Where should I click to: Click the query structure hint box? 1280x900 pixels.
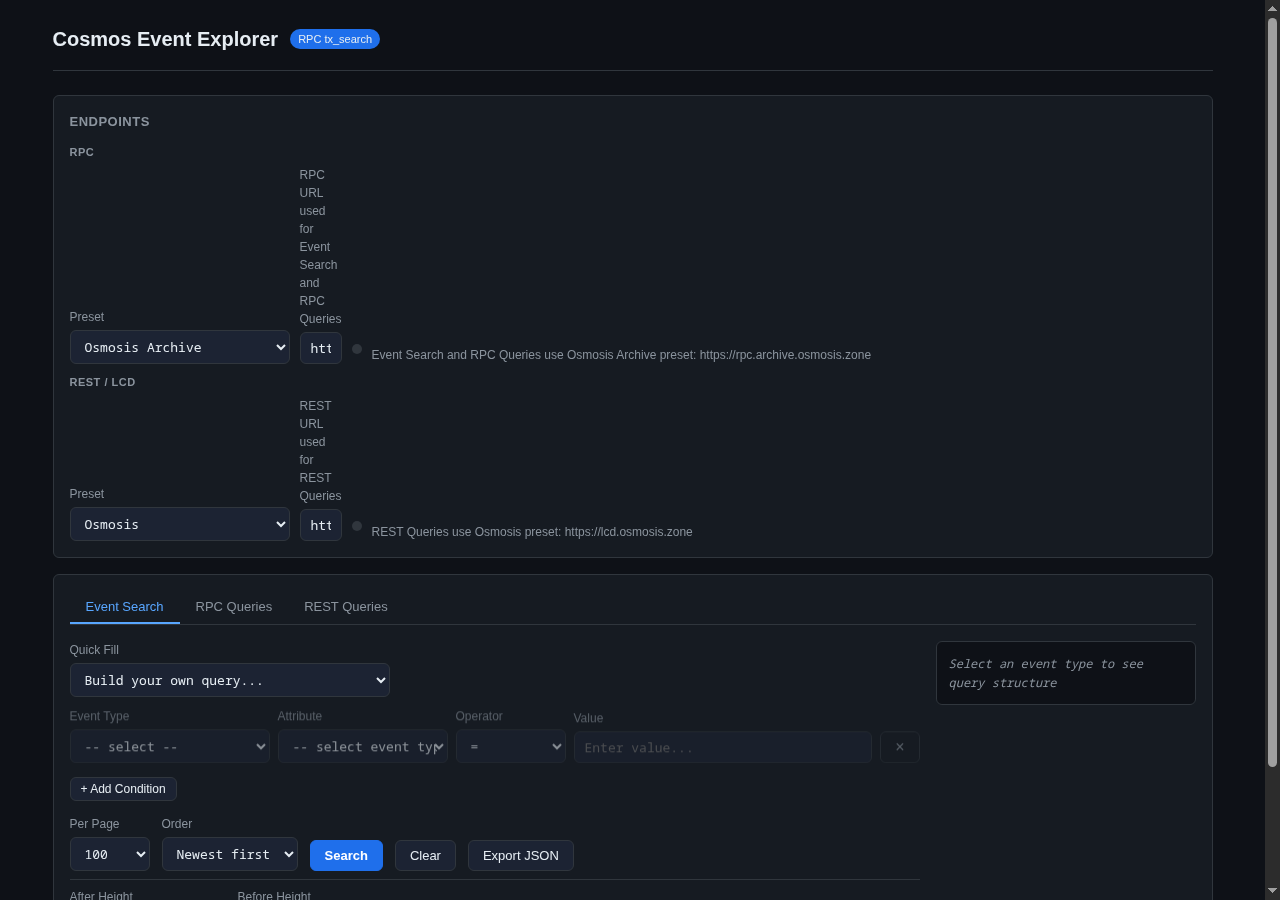pyautogui.click(x=1066, y=673)
